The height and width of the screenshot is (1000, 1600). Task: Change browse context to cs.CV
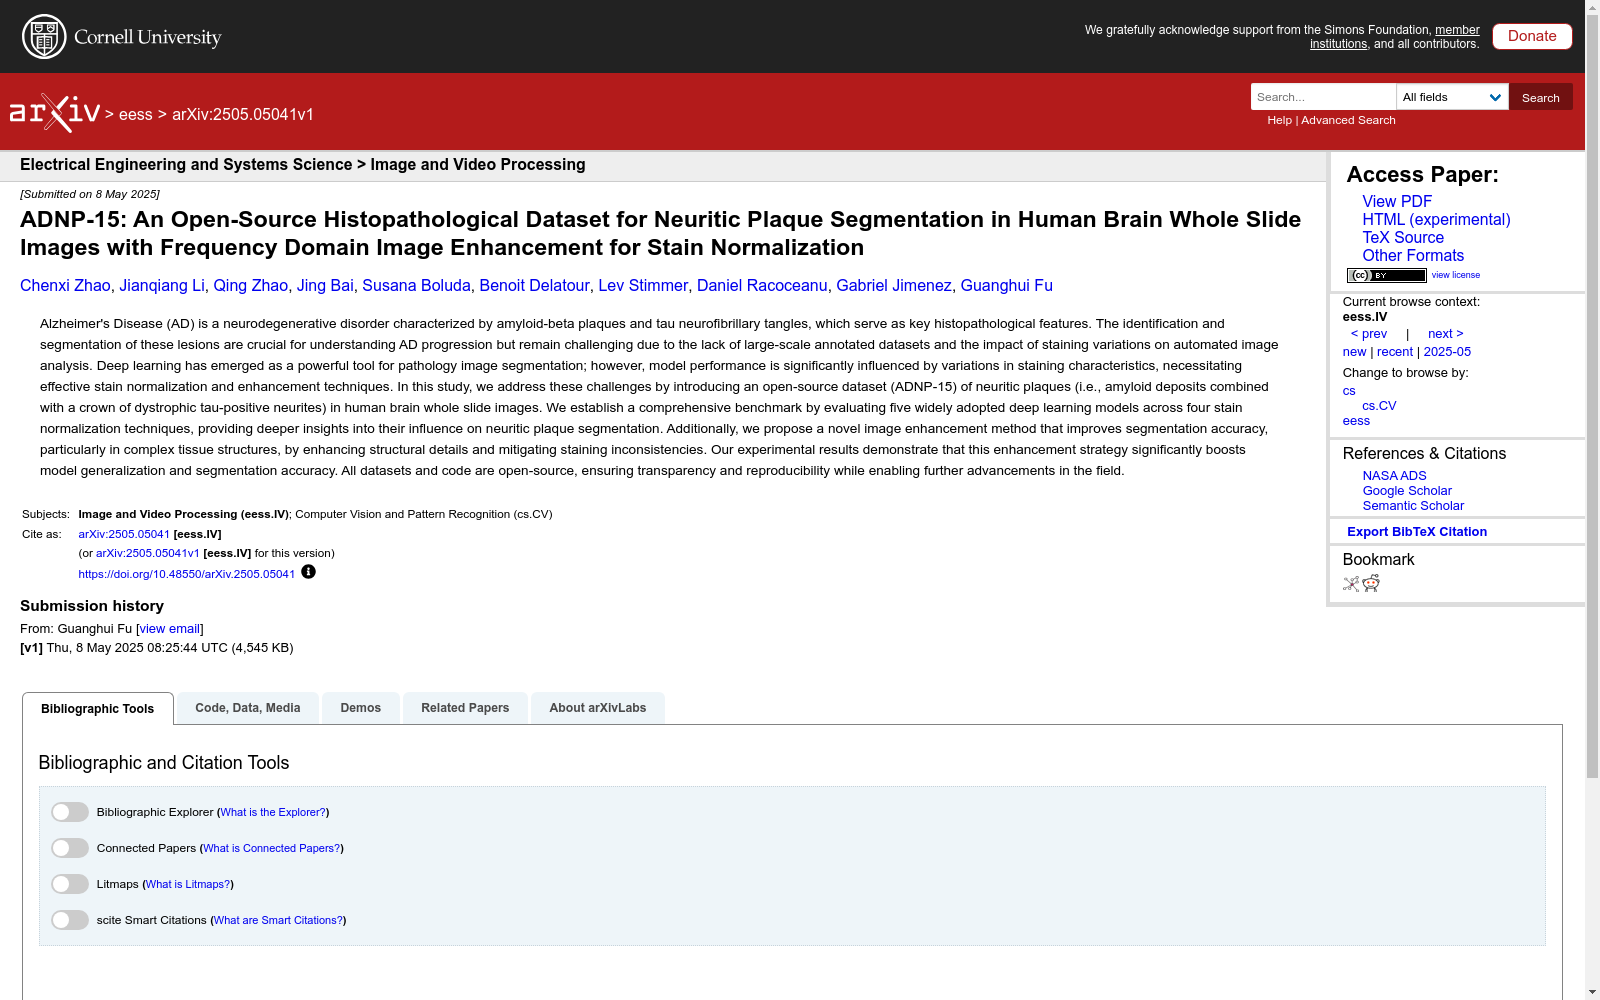click(x=1379, y=406)
